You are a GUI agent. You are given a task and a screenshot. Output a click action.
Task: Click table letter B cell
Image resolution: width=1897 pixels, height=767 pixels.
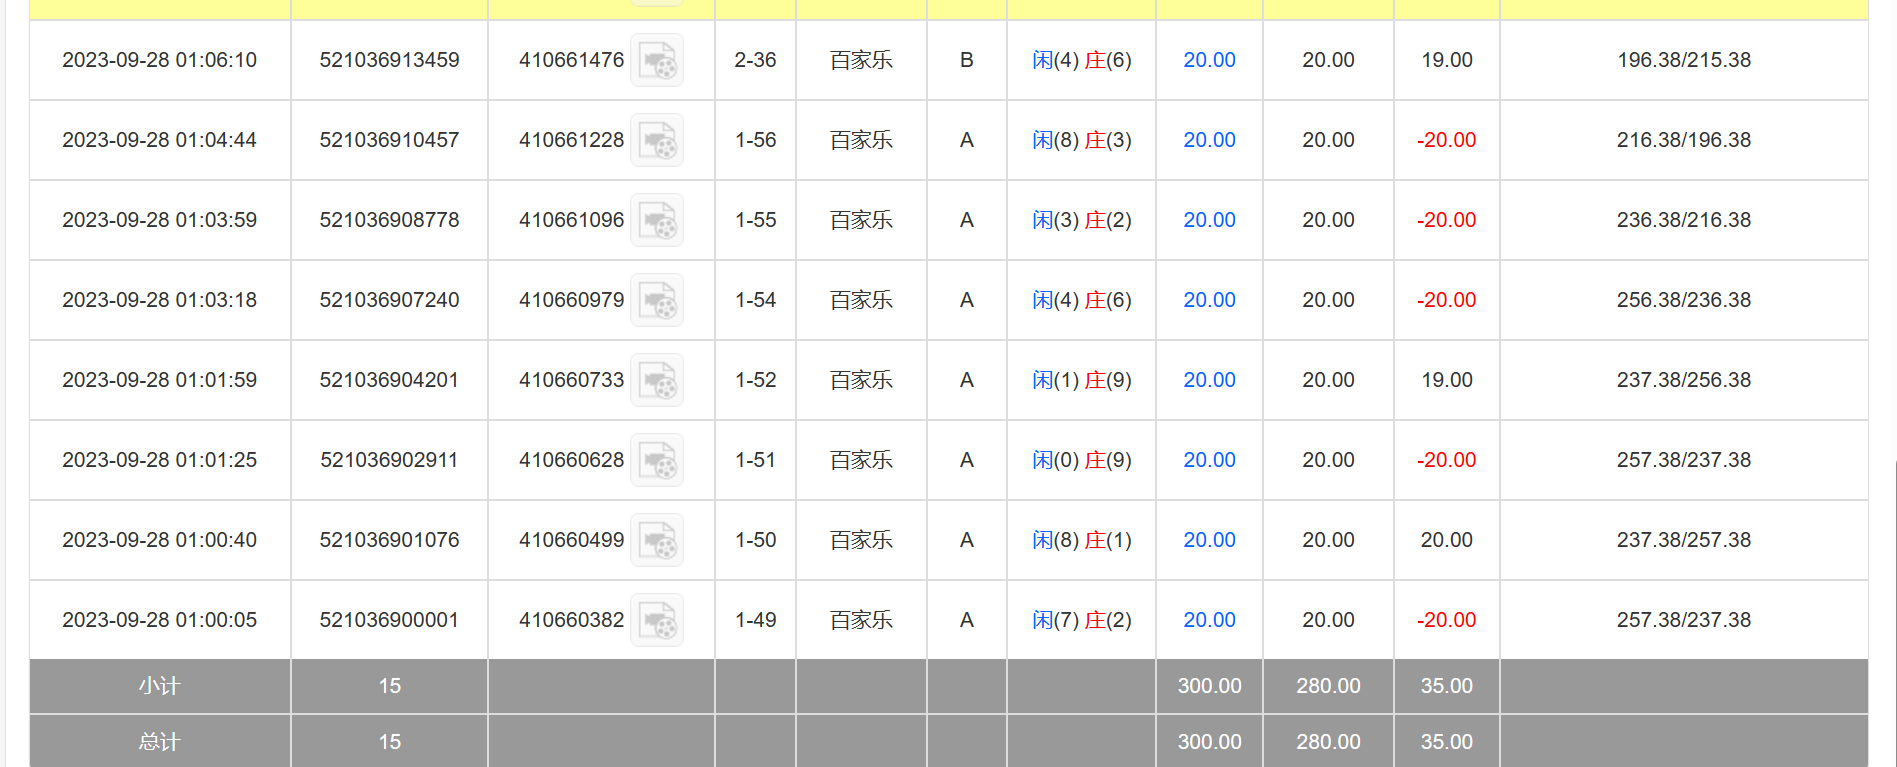(966, 60)
